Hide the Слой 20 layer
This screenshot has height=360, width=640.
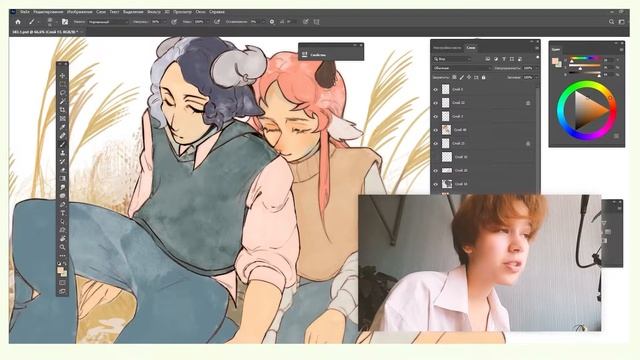[x=436, y=170]
